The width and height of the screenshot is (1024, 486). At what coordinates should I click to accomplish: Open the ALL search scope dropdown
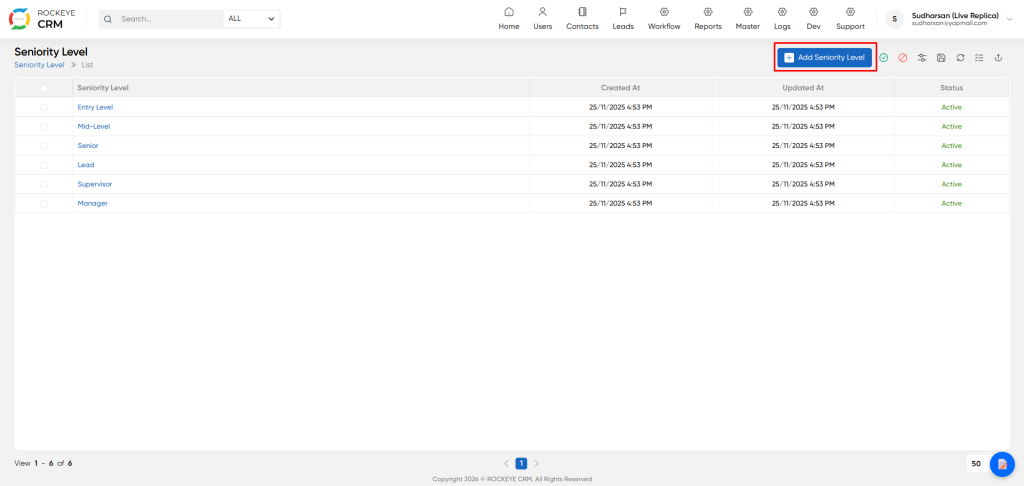tap(251, 19)
